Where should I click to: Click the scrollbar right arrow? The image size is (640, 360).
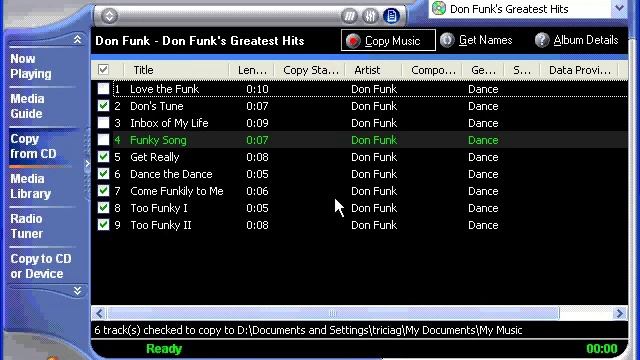click(620, 313)
